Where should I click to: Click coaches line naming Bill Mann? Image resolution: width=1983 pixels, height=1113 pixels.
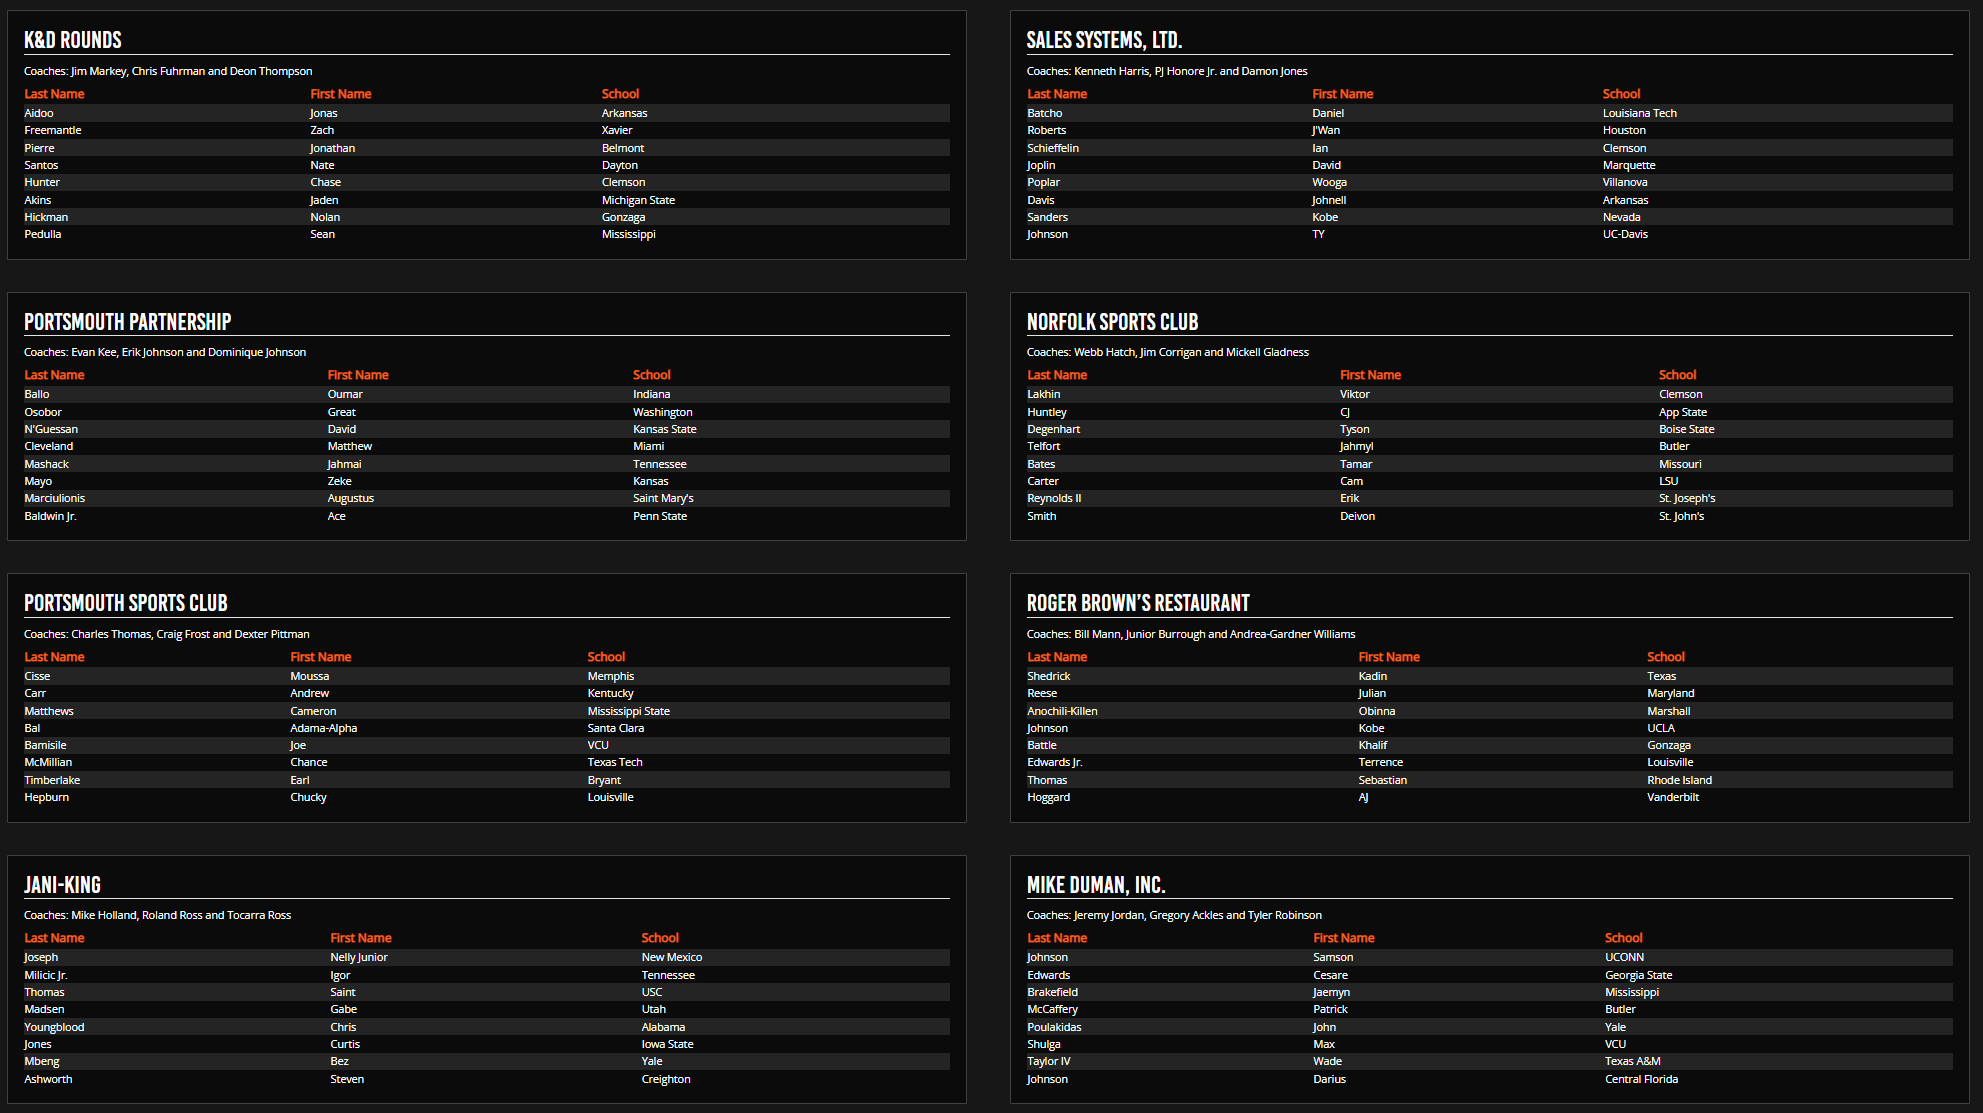(x=1191, y=634)
